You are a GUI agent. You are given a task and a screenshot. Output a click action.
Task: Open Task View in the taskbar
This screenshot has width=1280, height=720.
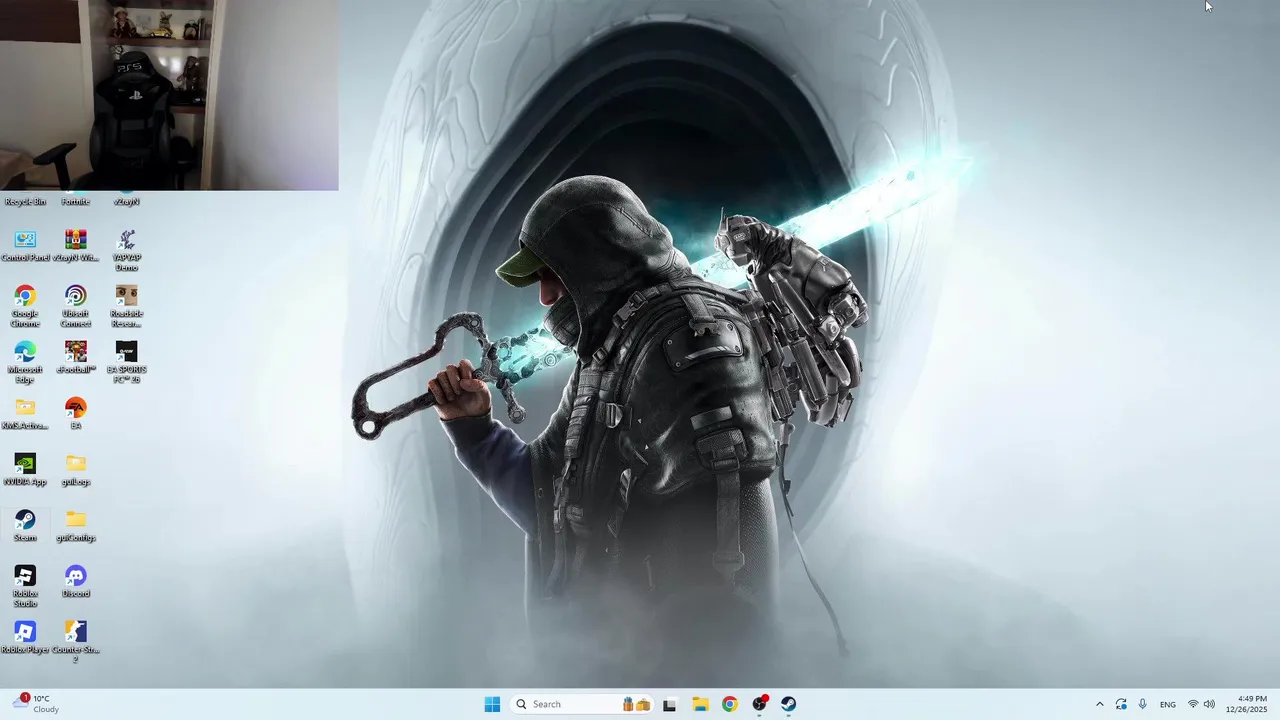point(669,704)
